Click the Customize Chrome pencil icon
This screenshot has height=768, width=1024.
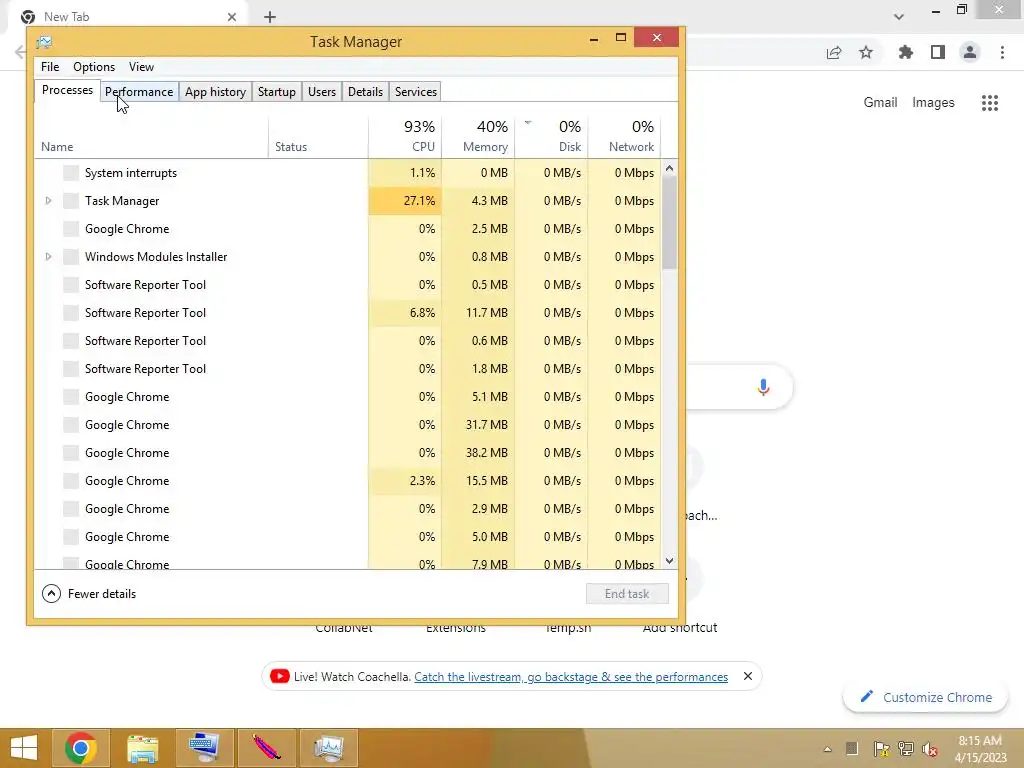[x=866, y=697]
